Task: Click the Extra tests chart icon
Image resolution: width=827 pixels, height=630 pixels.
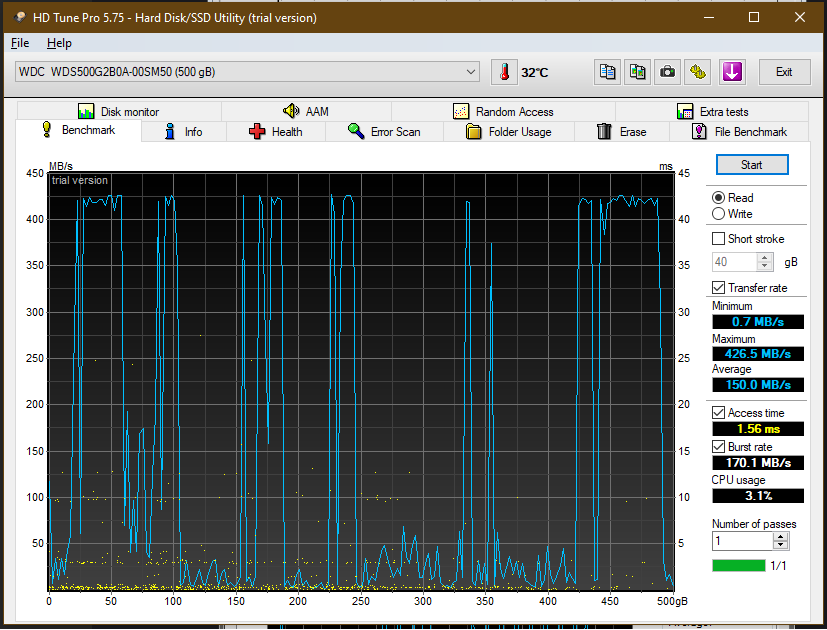Action: tap(685, 111)
